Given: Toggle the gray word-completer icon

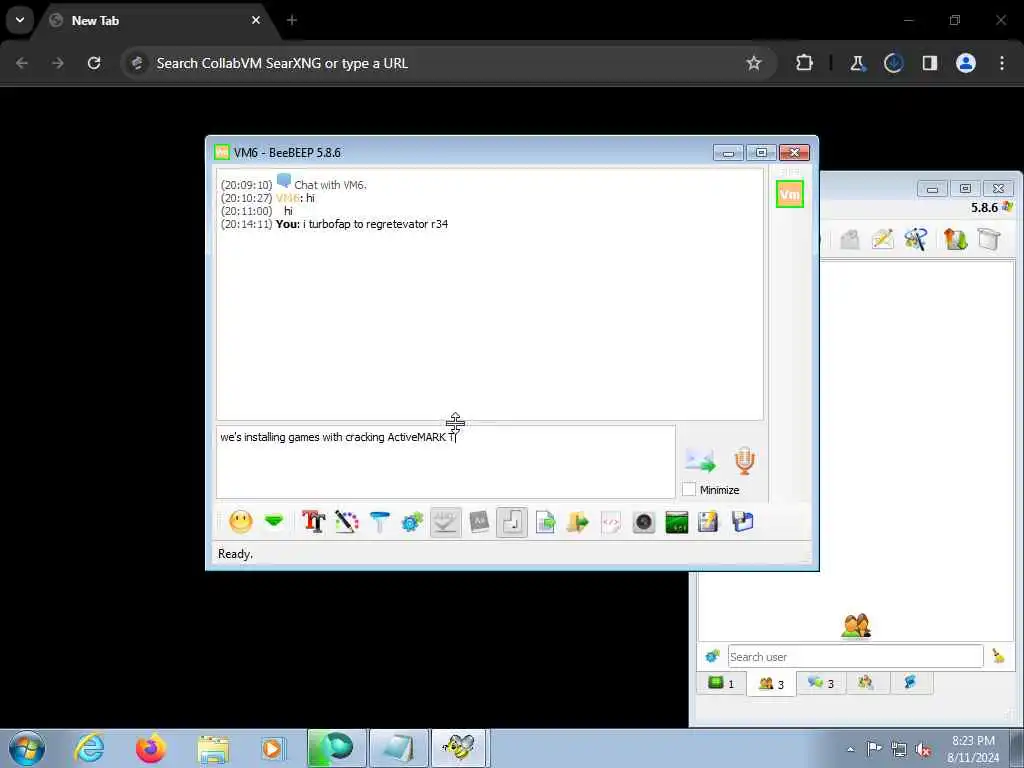Looking at the screenshot, I should click(x=479, y=521).
